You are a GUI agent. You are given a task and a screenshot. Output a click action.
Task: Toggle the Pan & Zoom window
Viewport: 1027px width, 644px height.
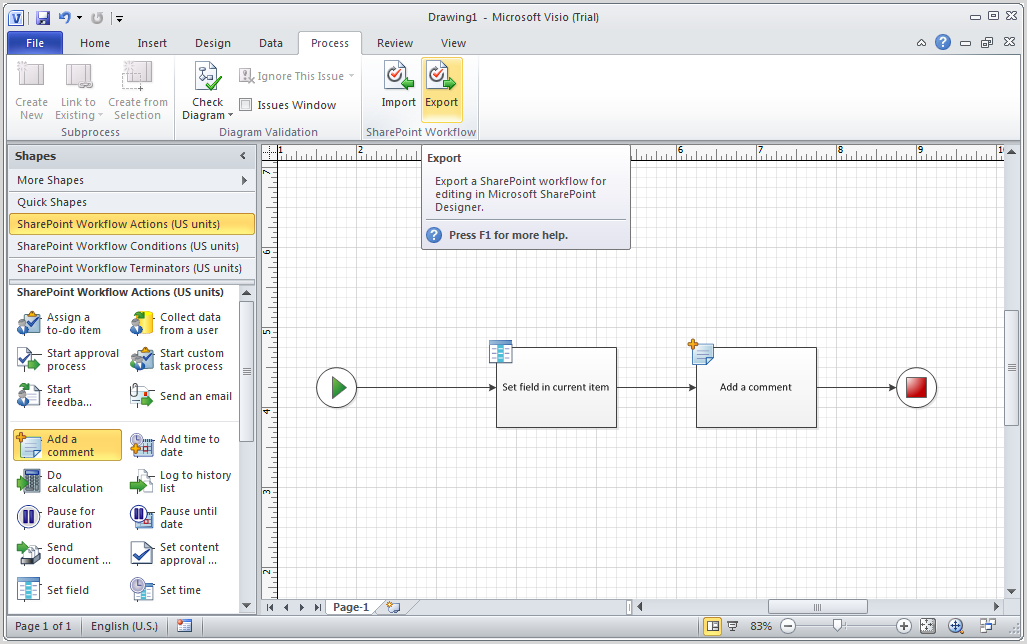coord(956,626)
